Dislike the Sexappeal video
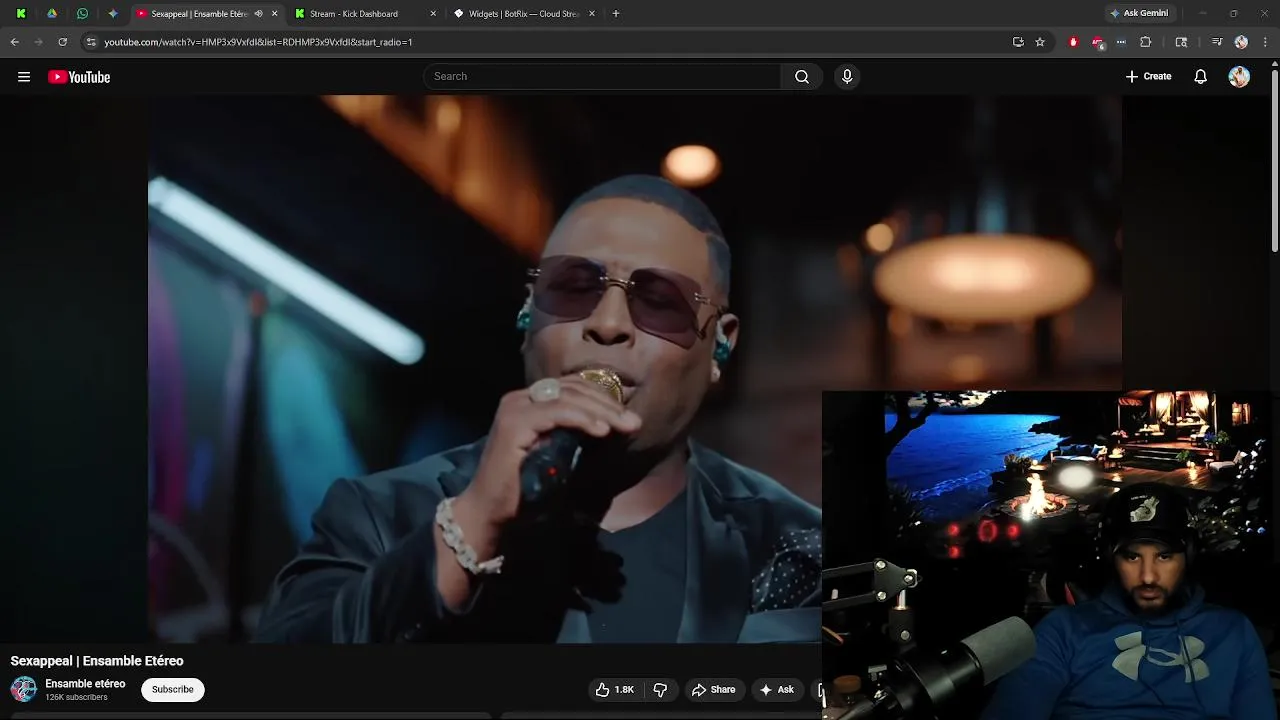This screenshot has width=1280, height=720. [x=660, y=690]
